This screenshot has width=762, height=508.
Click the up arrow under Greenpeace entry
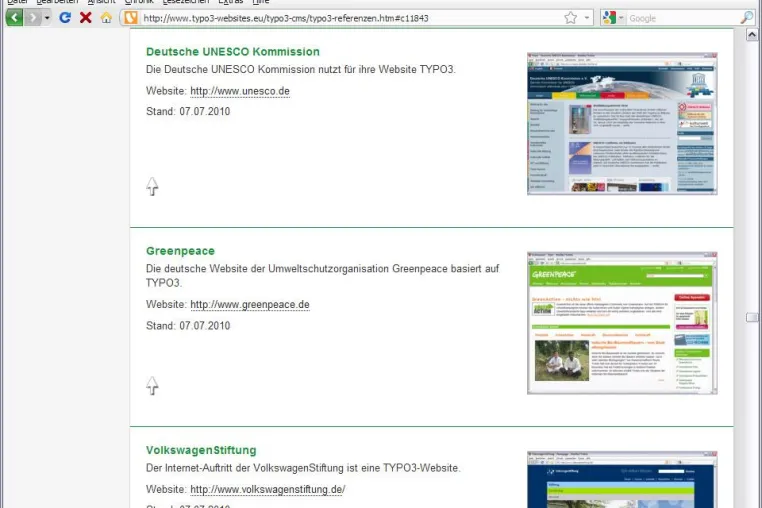pos(152,386)
